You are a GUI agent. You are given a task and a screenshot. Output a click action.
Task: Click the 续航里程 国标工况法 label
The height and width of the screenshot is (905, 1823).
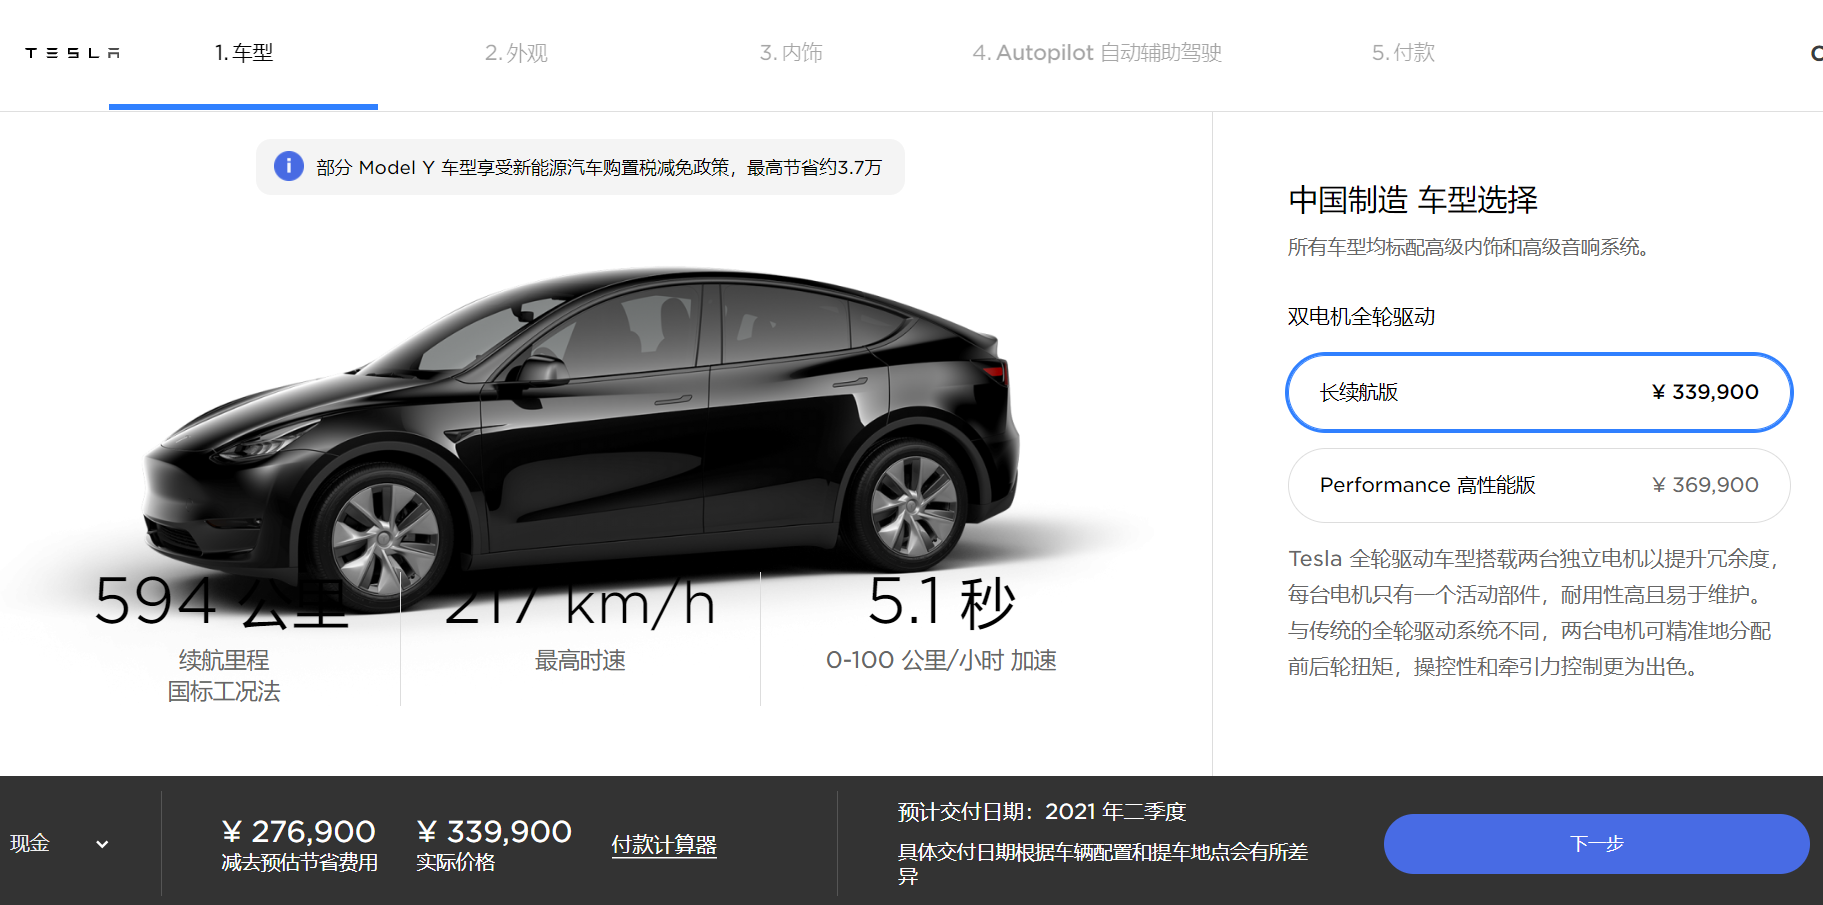pyautogui.click(x=224, y=676)
